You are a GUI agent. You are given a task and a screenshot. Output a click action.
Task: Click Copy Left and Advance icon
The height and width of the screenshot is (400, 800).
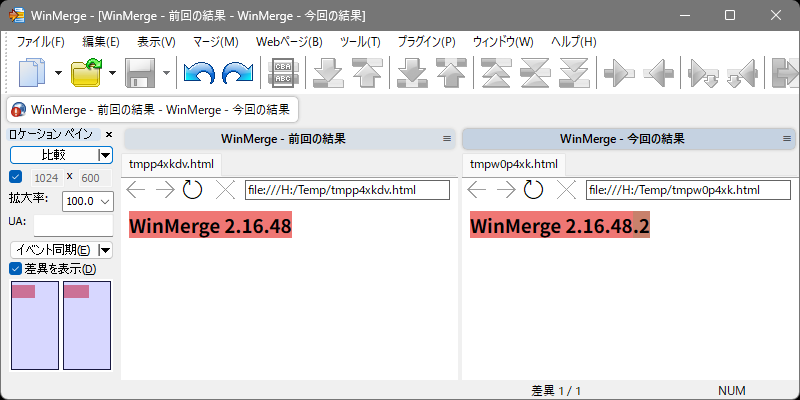tap(742, 72)
